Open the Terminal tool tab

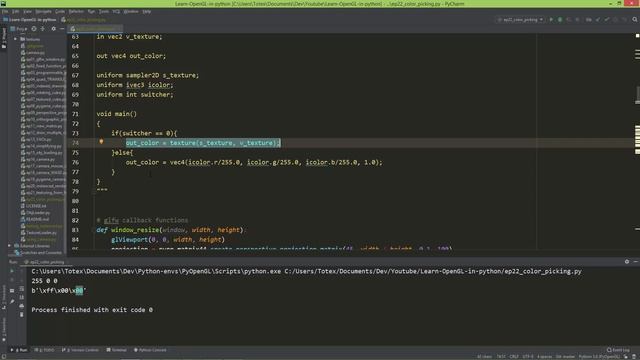pyautogui.click(x=117, y=350)
